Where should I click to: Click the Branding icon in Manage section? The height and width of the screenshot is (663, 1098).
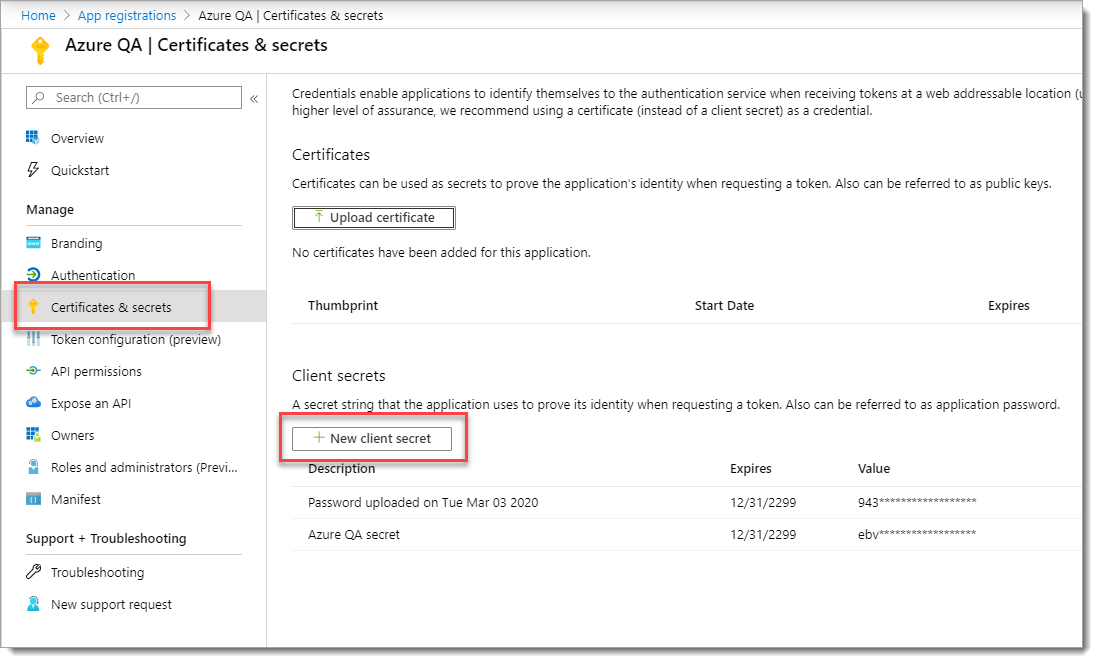[33, 243]
